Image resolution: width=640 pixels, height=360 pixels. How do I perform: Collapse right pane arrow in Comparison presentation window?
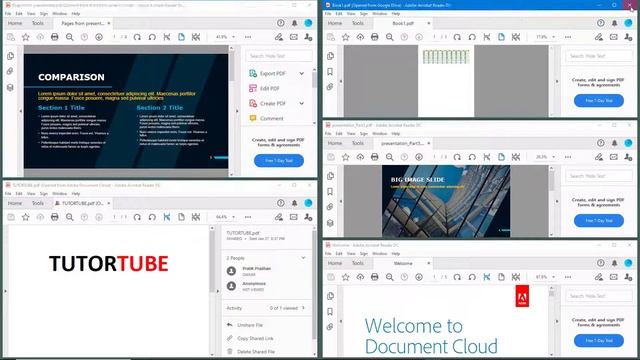(x=237, y=111)
